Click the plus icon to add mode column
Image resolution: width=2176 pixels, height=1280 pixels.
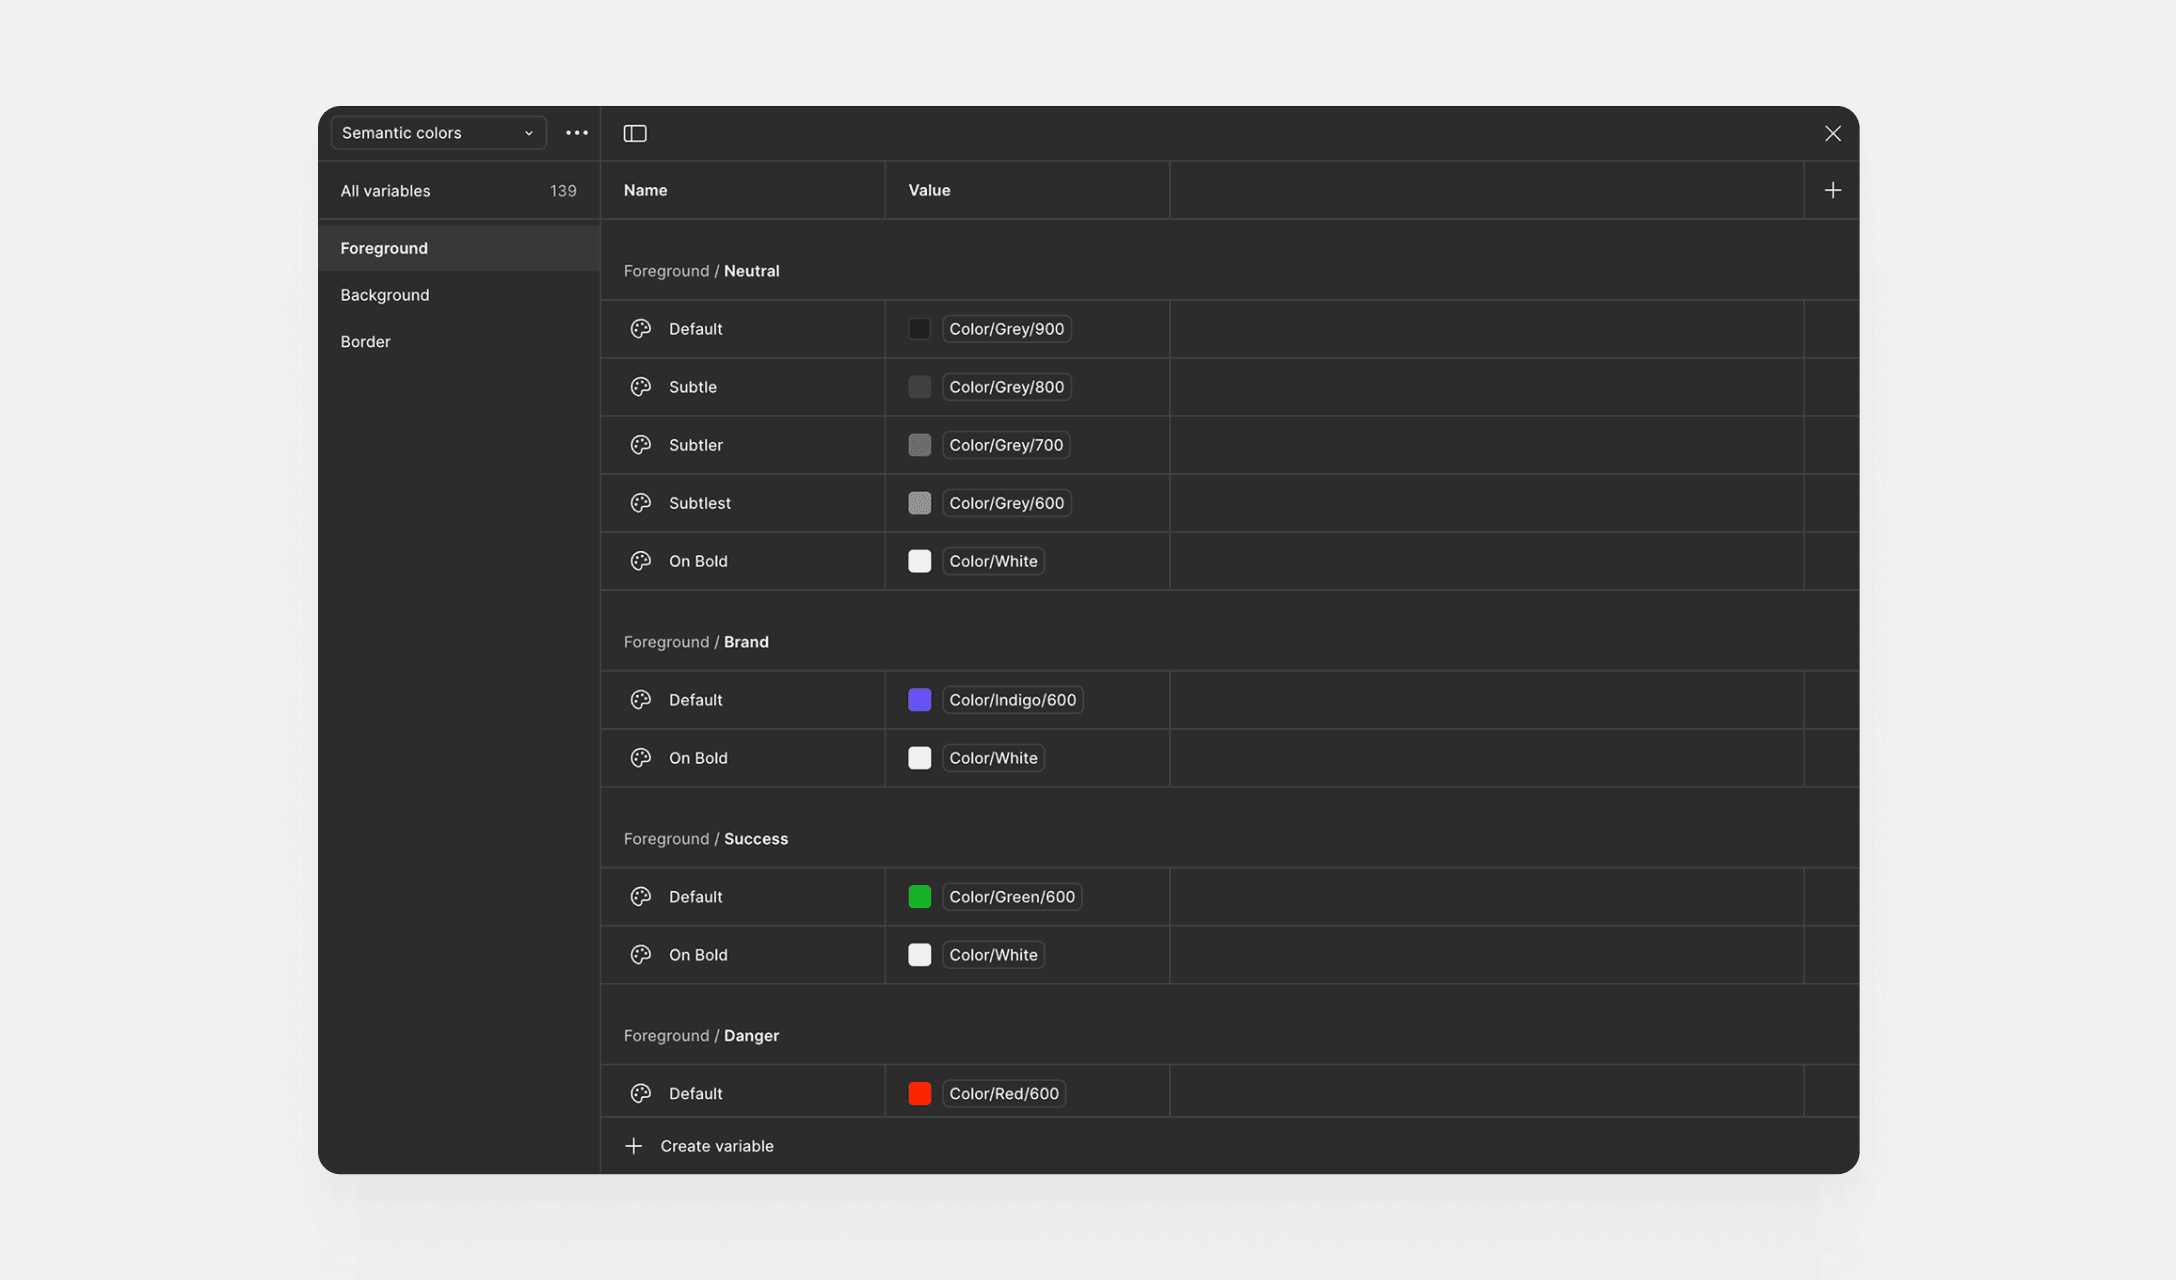click(x=1832, y=190)
